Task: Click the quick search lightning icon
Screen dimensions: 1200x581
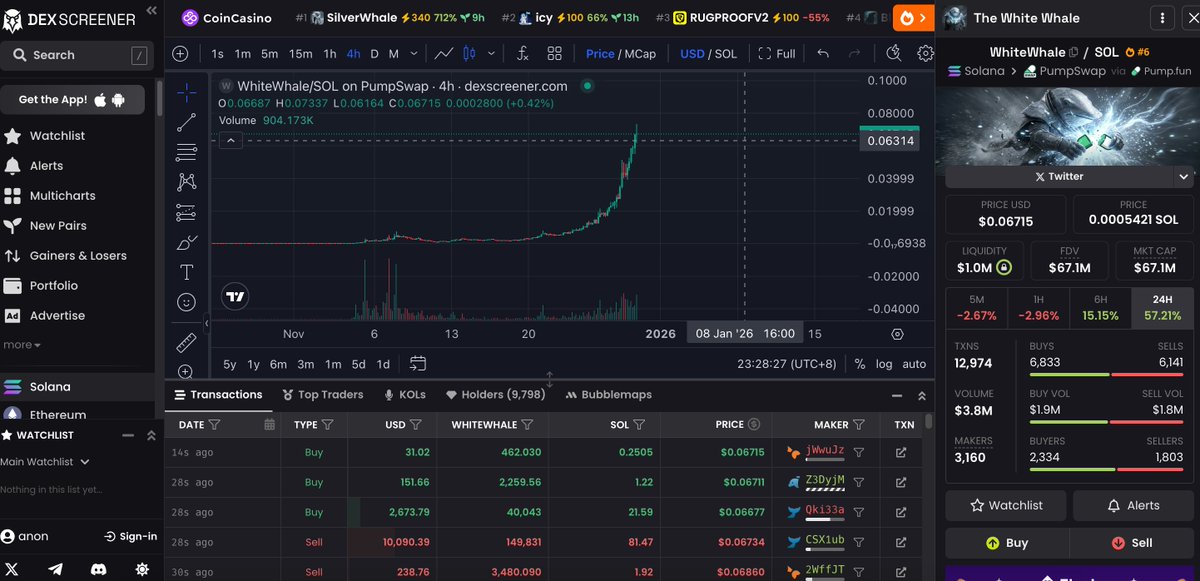Action: (x=894, y=54)
